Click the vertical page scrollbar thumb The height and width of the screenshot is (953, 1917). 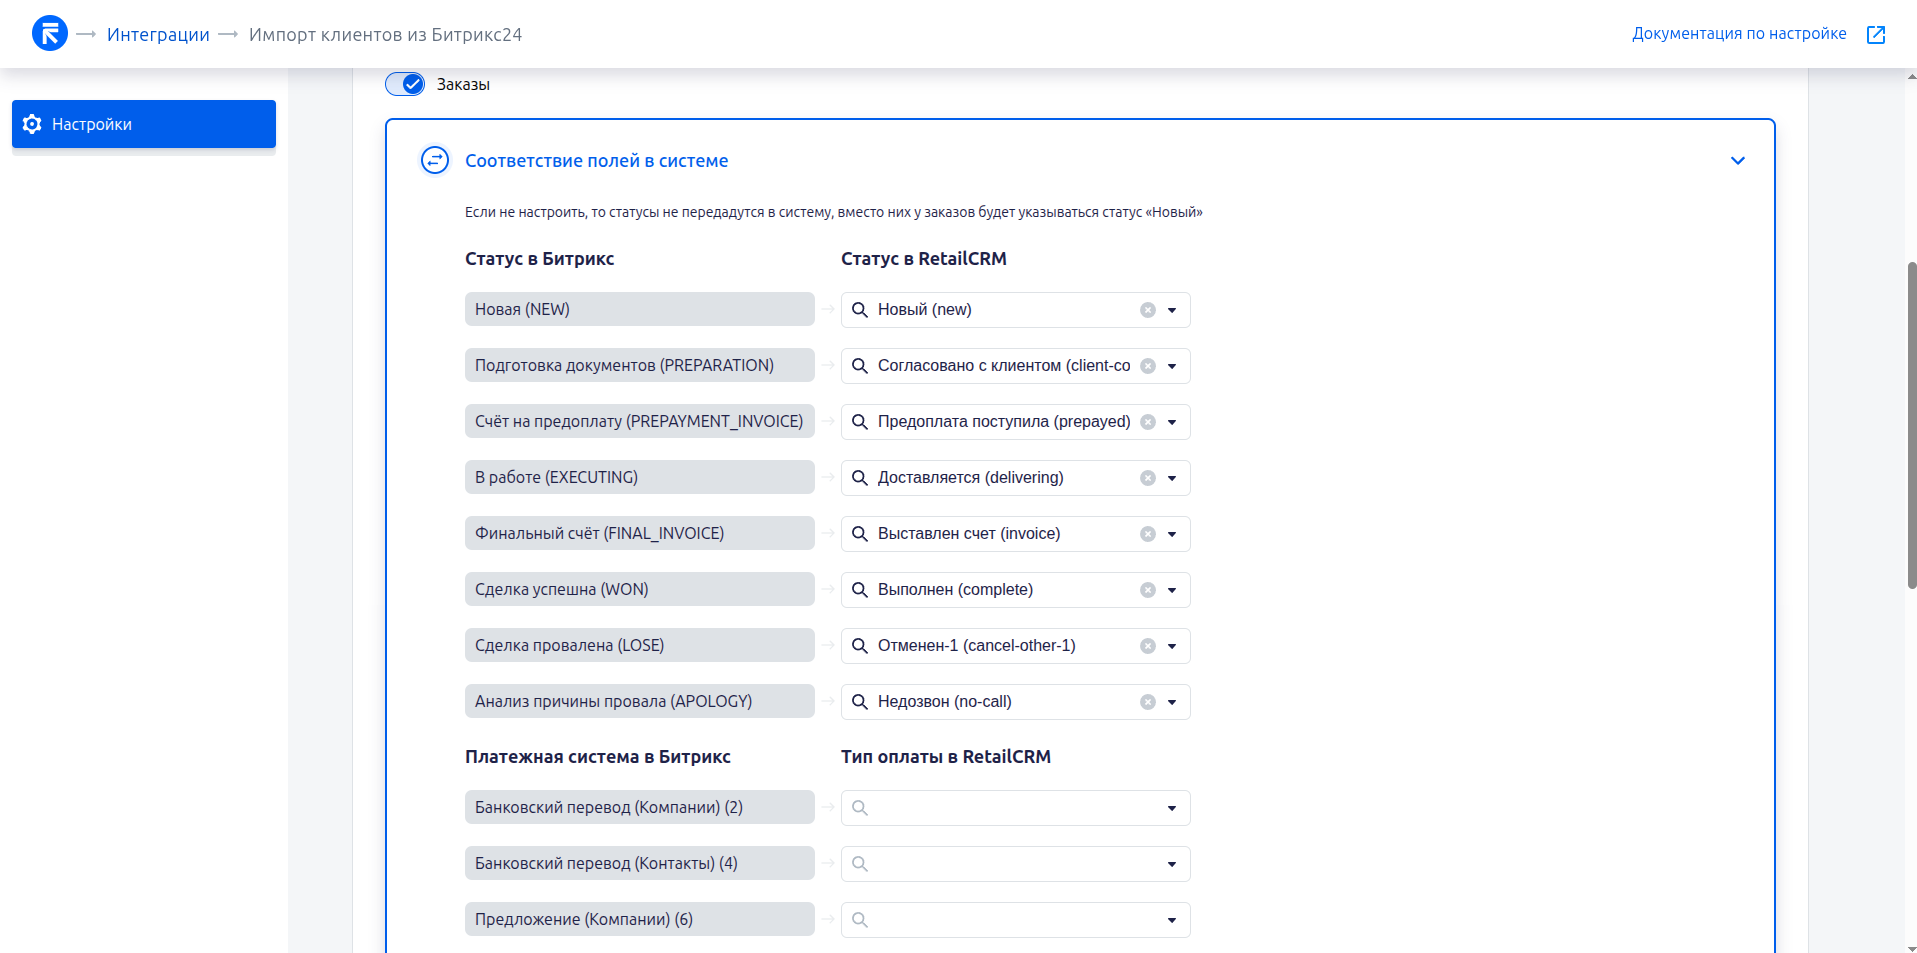[1911, 425]
